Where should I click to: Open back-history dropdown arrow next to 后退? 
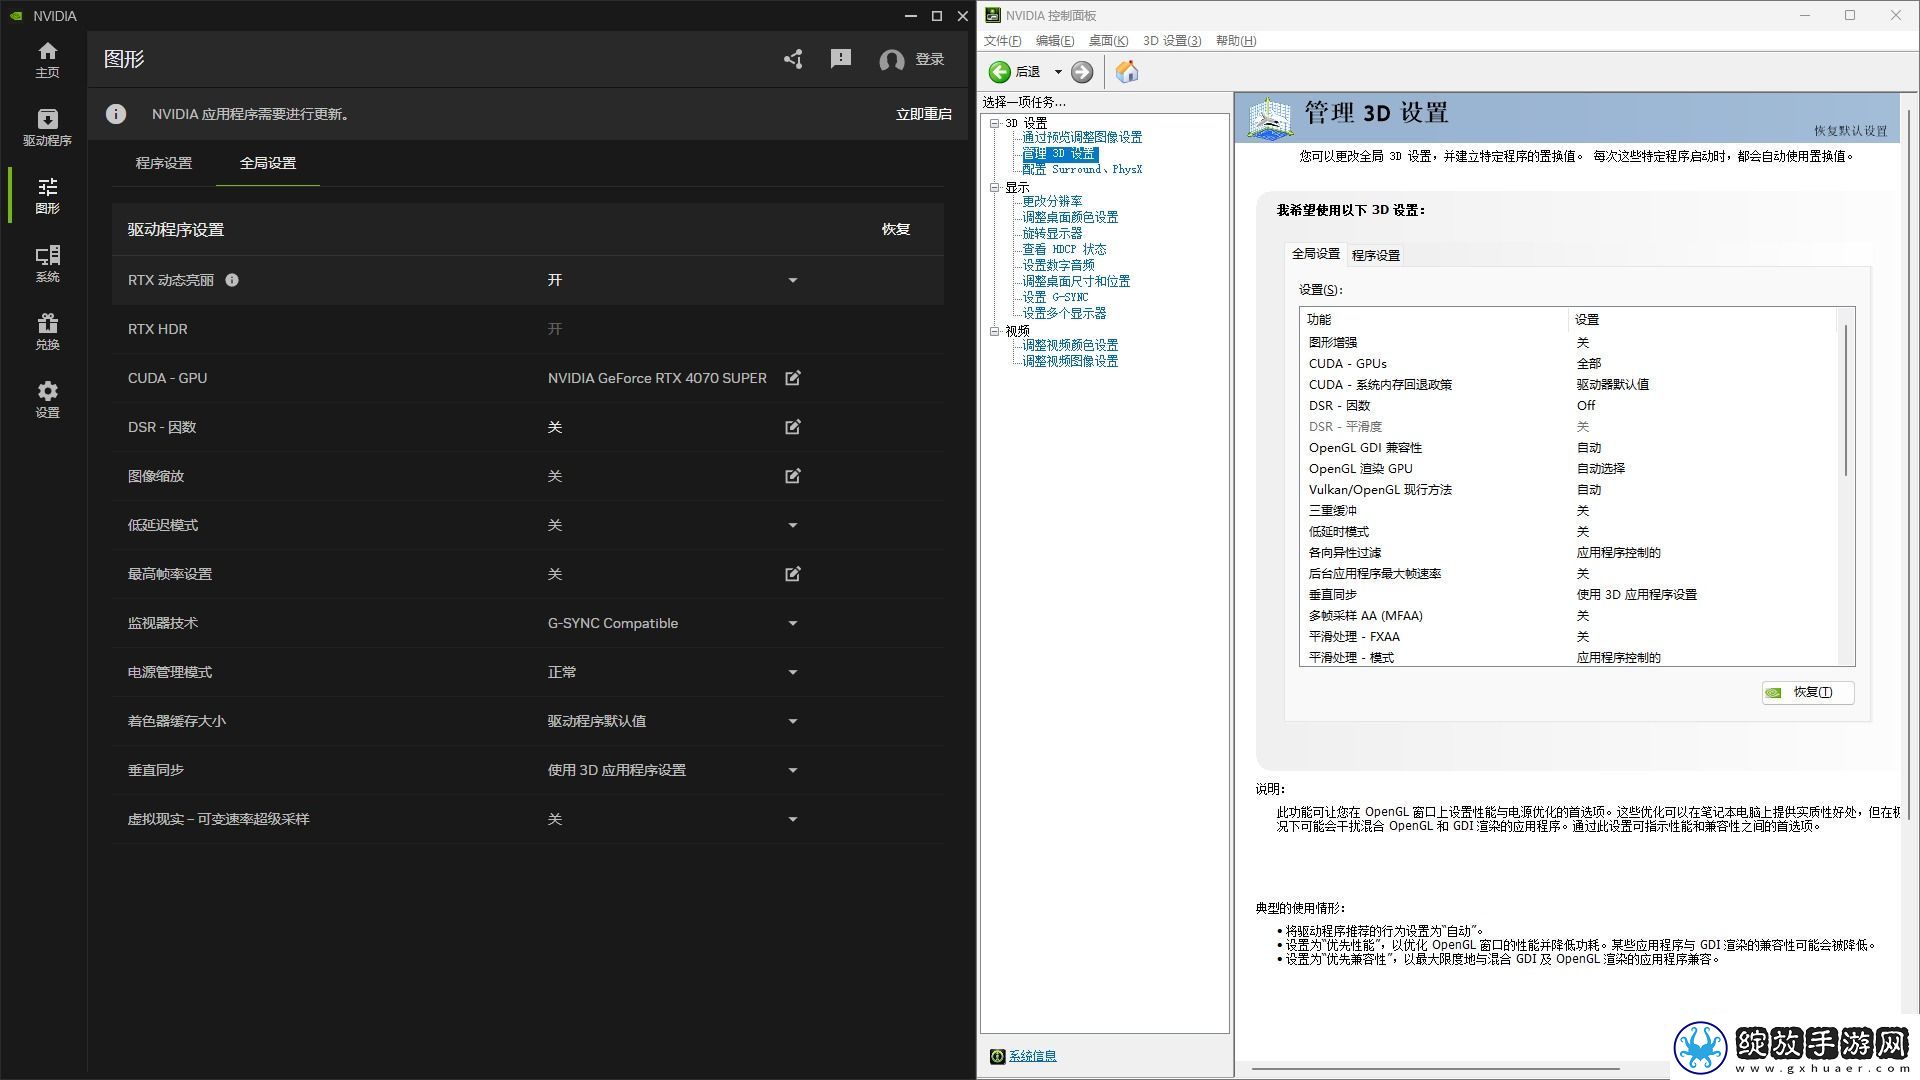pos(1058,72)
